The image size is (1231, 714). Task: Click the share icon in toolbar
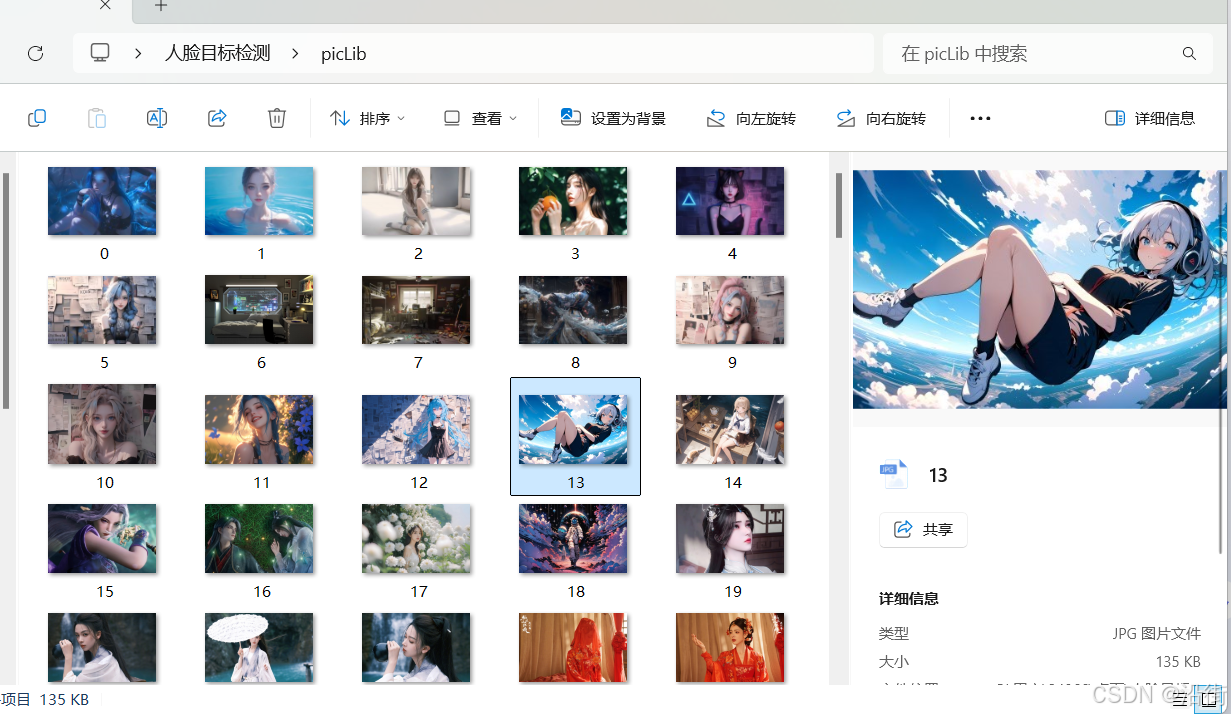point(217,118)
